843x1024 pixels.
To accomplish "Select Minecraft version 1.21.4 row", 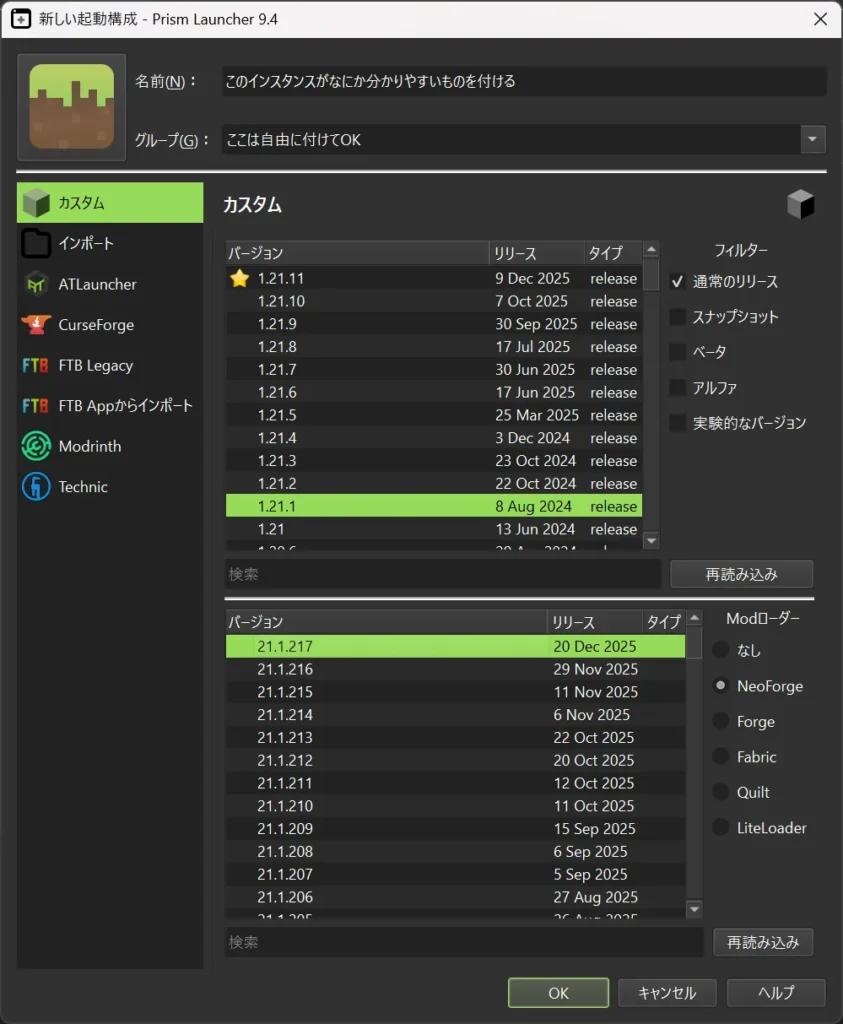I will click(433, 438).
